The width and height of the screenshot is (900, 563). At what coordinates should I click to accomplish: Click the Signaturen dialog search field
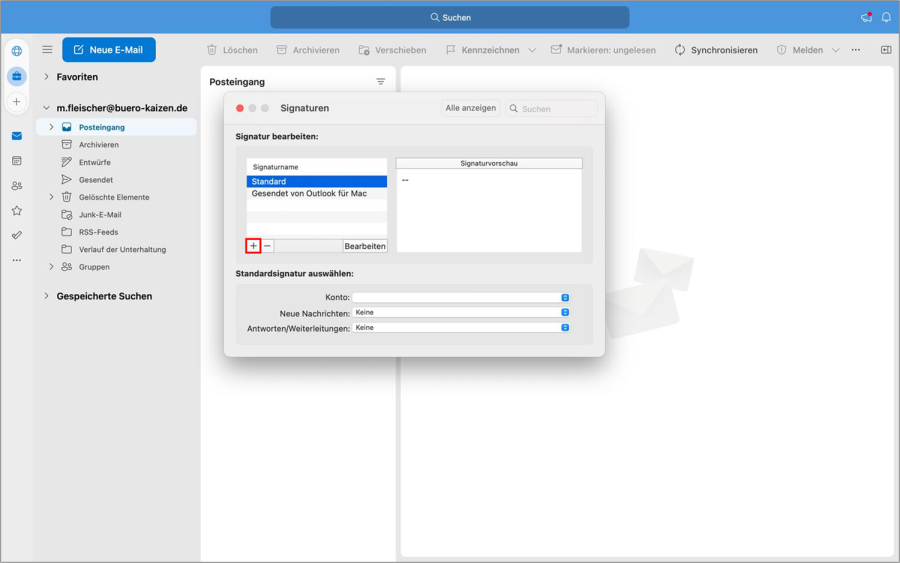(551, 108)
